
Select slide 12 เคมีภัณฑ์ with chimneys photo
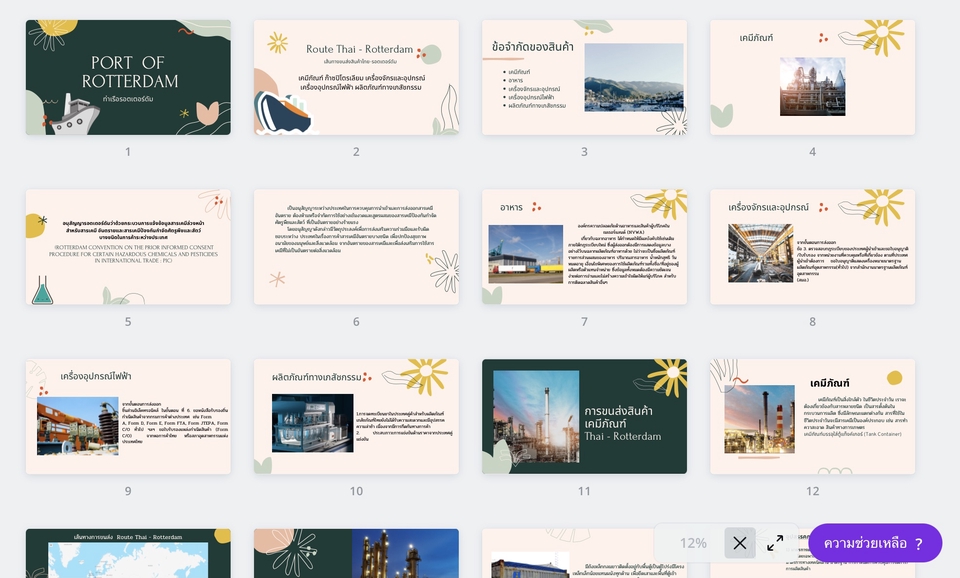pyautogui.click(x=812, y=416)
